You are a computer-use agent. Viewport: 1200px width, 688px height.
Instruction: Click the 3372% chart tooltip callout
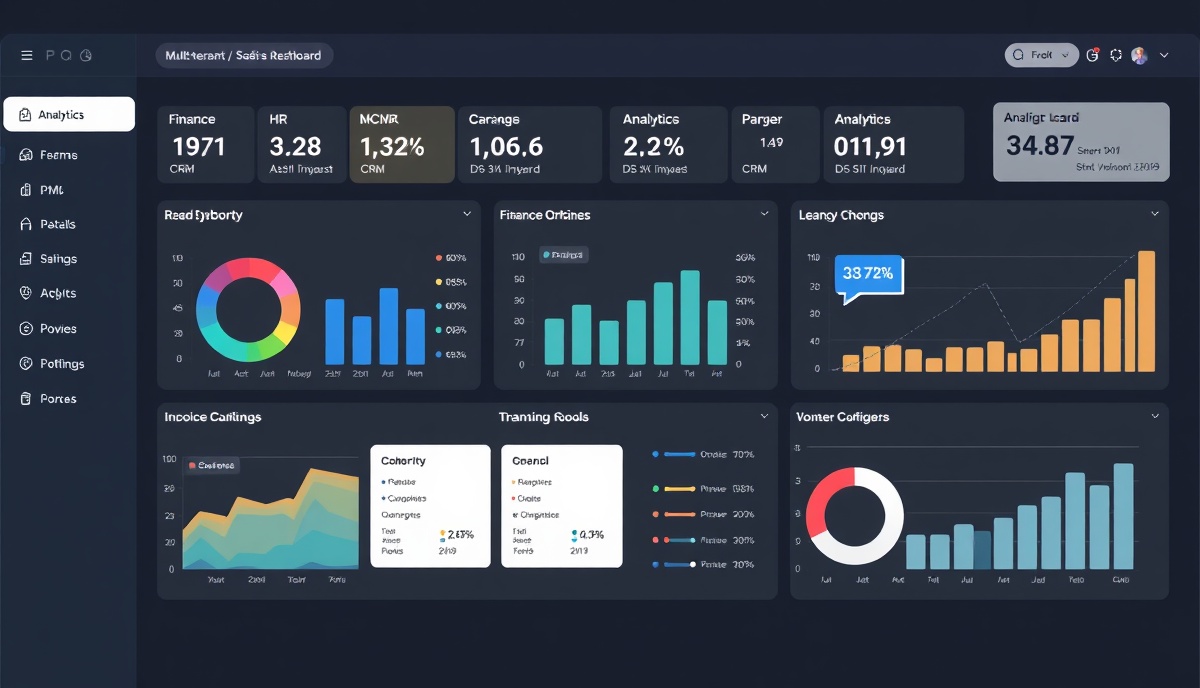click(x=866, y=271)
